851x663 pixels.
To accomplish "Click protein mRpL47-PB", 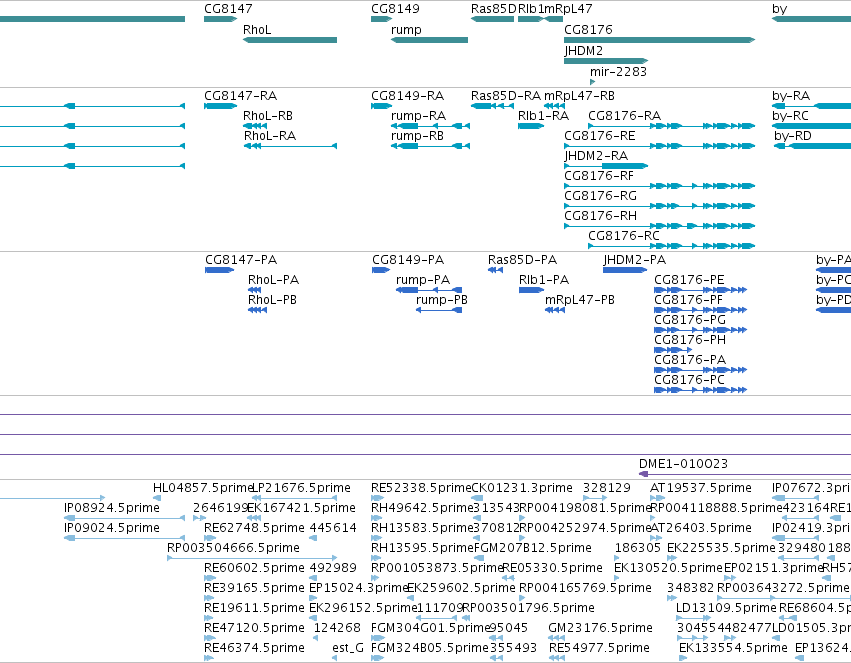I will [555, 310].
